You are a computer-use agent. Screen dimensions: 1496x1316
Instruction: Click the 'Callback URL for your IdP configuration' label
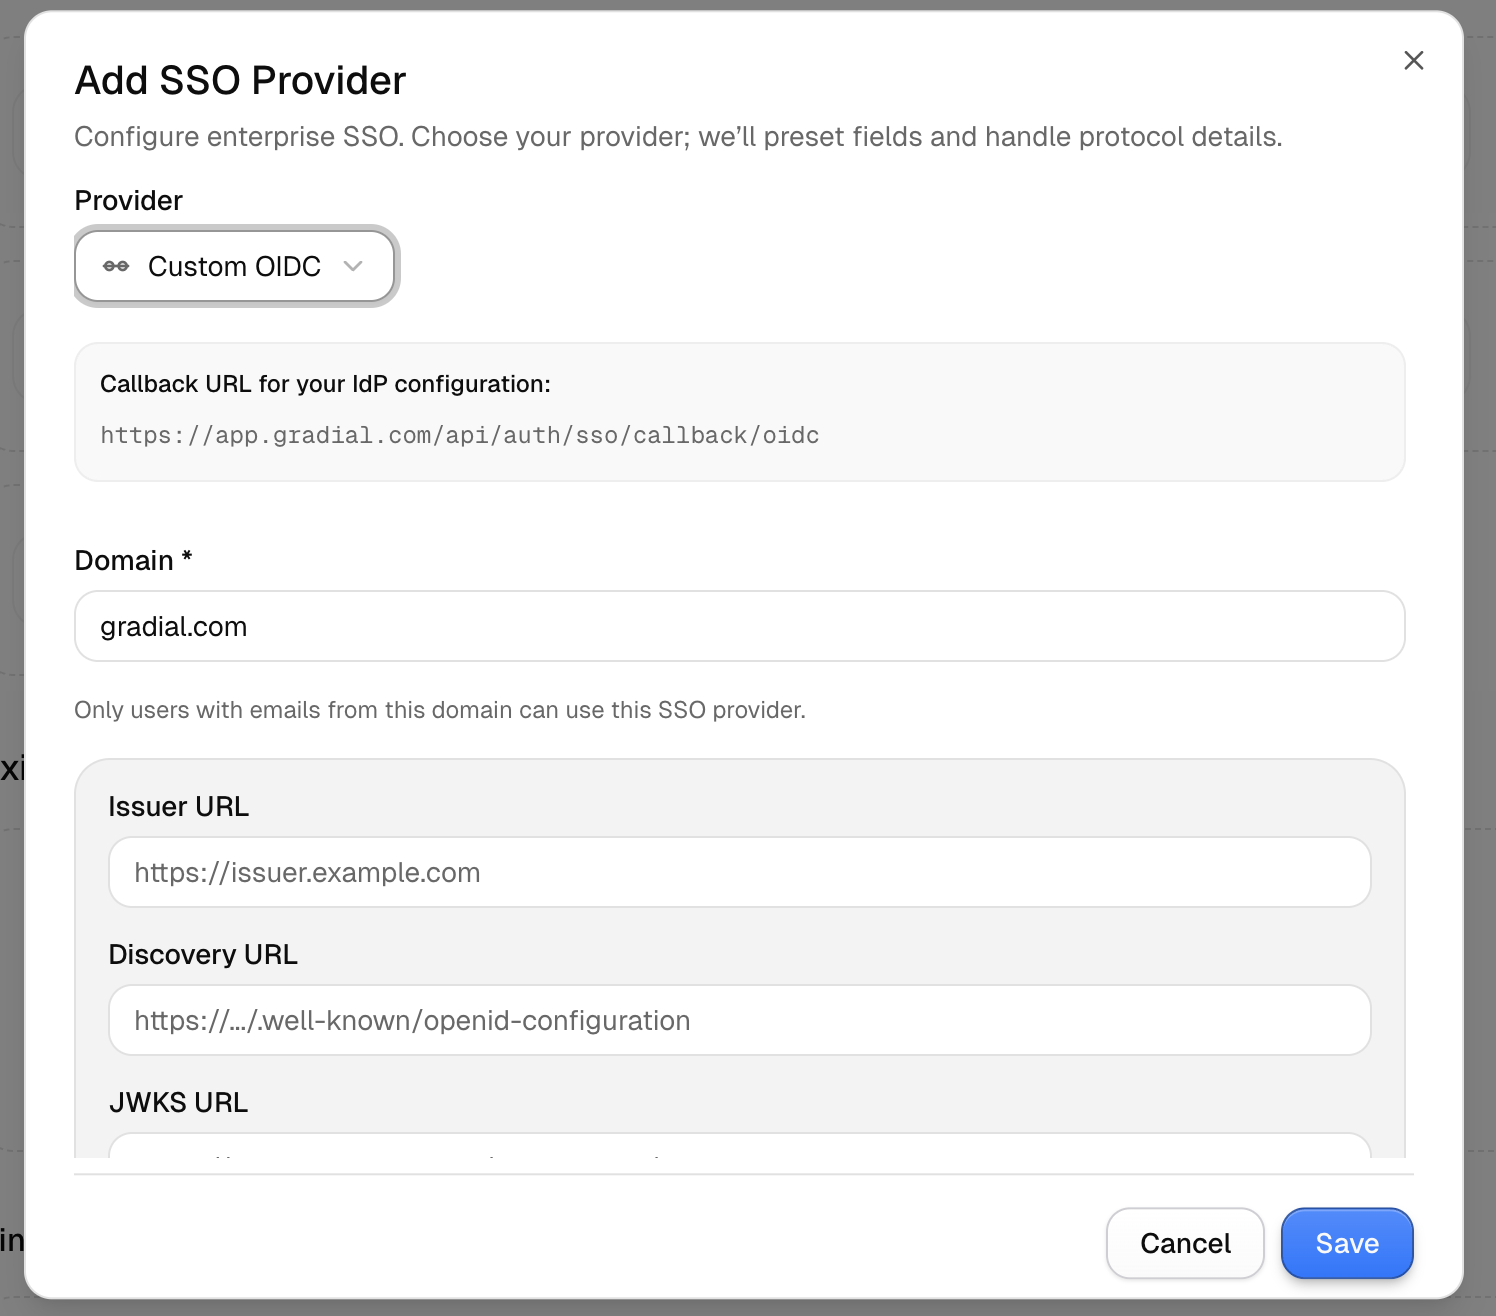(326, 384)
